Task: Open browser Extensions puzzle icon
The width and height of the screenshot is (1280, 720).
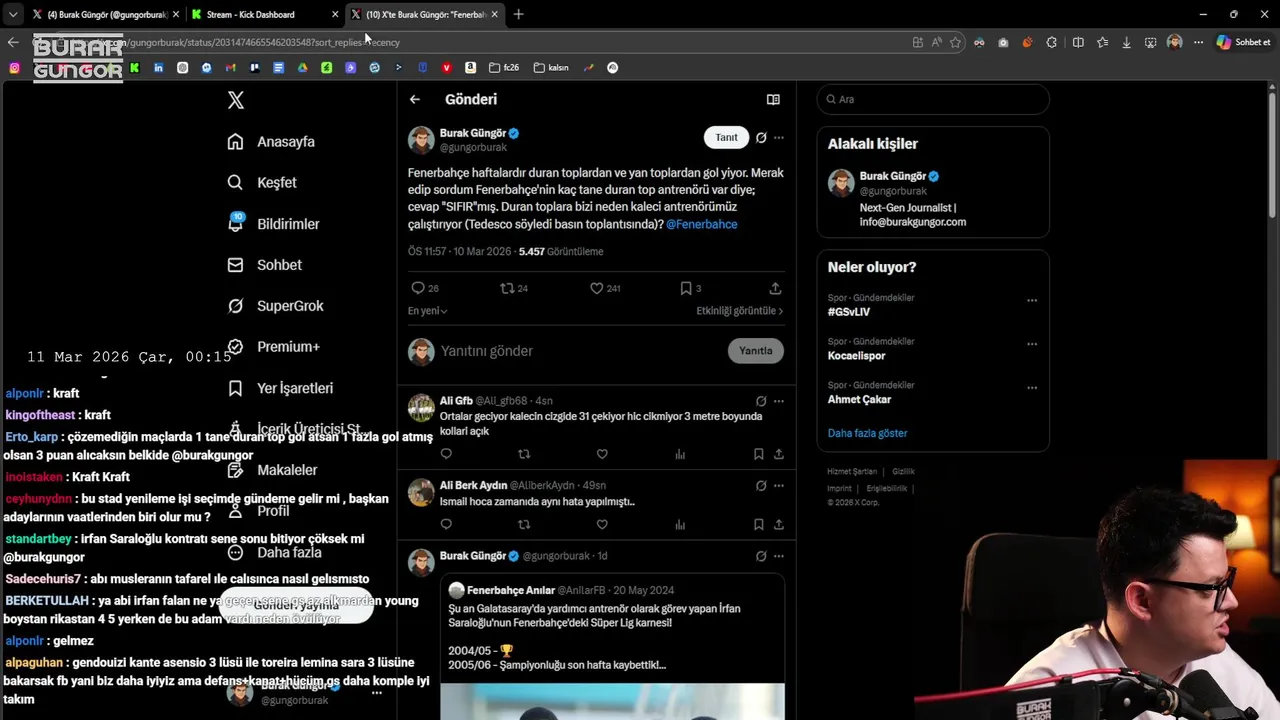Action: [x=1052, y=42]
